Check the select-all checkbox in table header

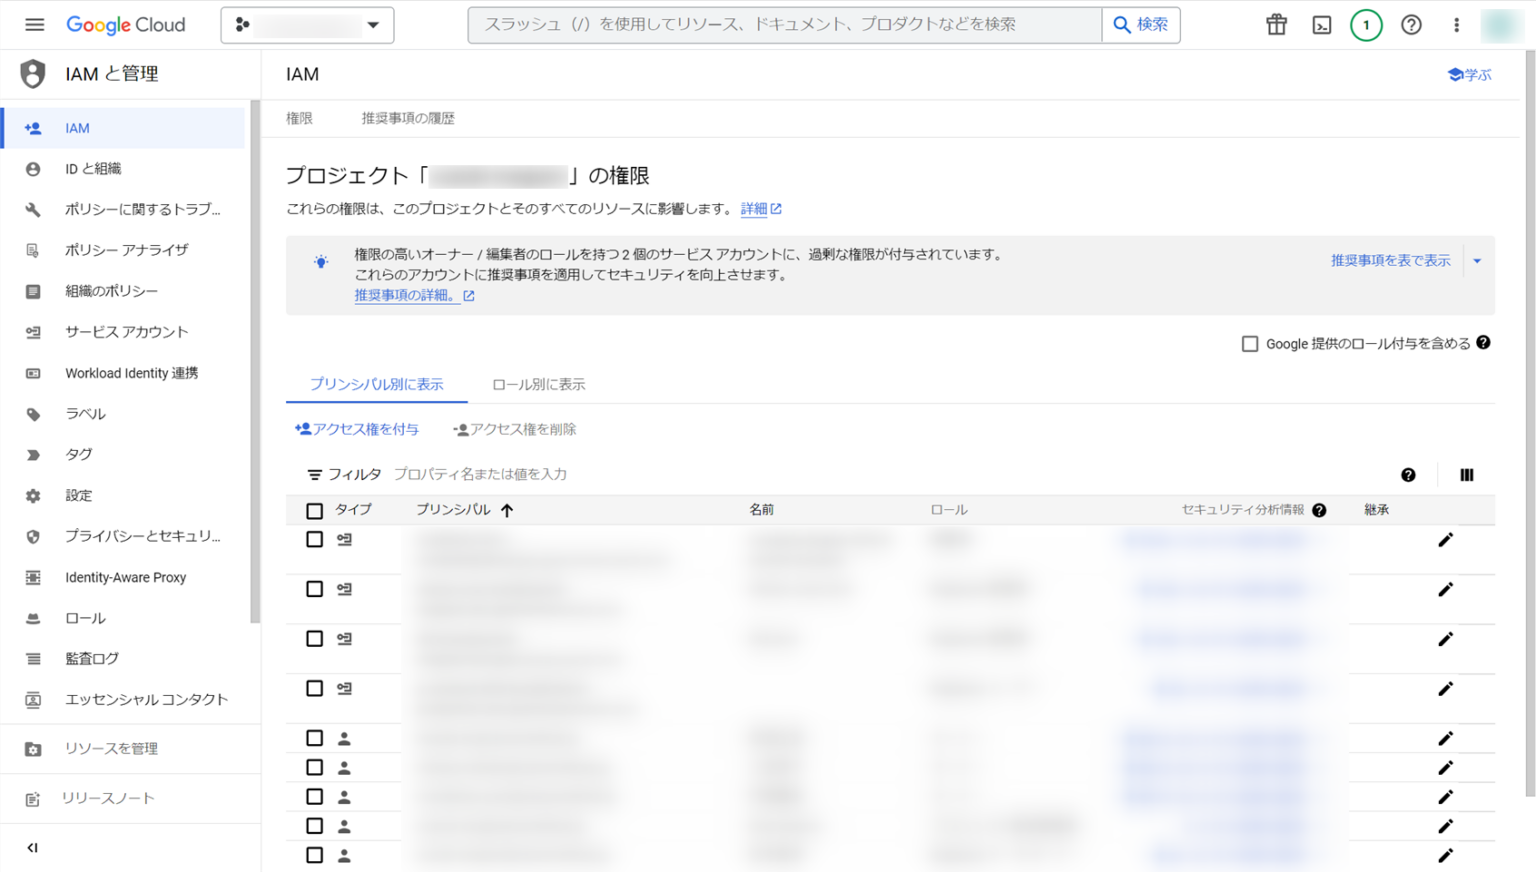314,510
